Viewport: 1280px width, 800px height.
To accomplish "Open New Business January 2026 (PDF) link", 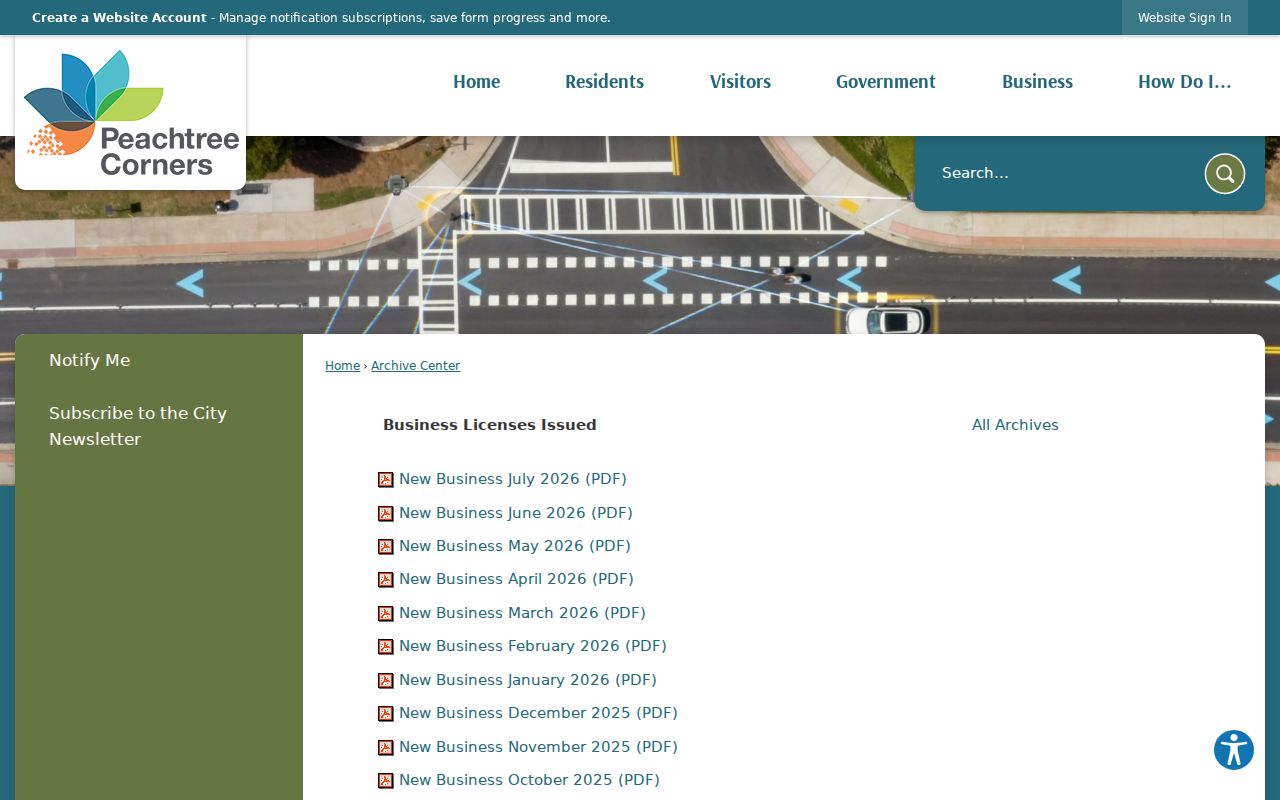I will (527, 680).
